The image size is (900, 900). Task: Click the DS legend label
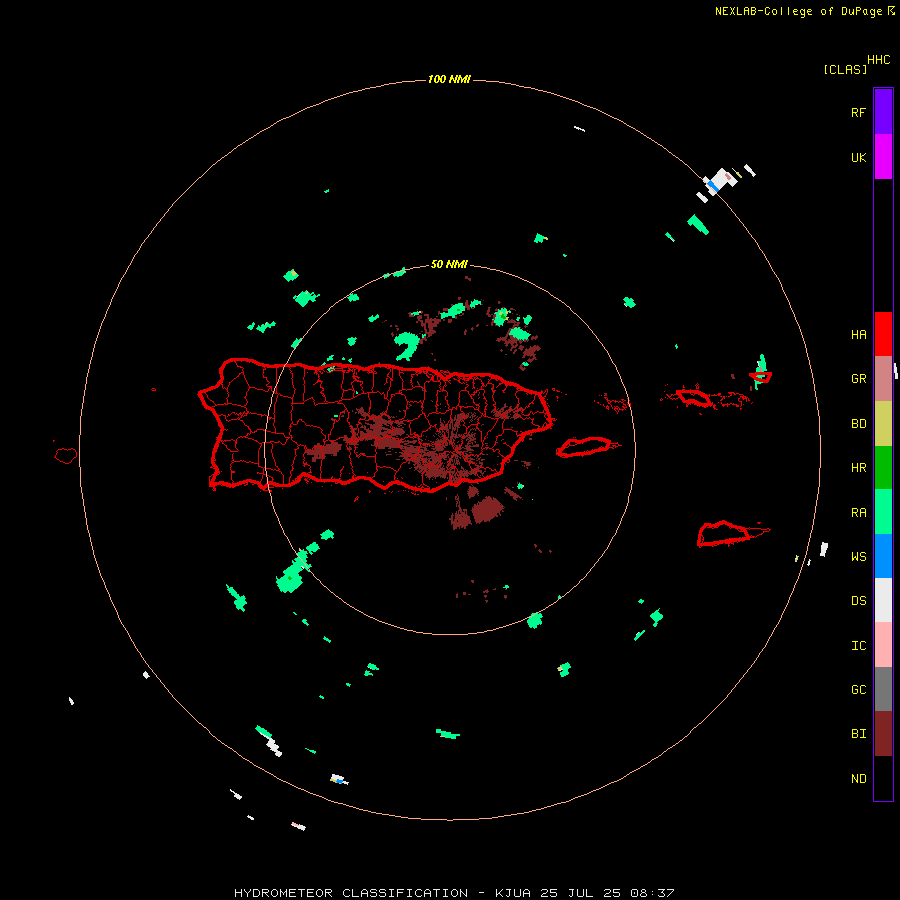(x=858, y=600)
